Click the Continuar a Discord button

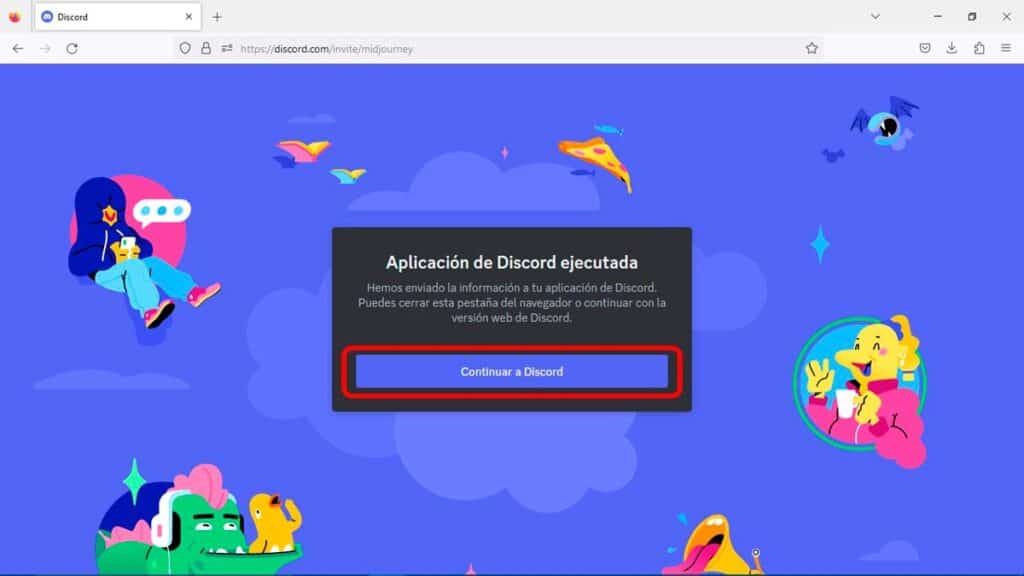click(x=511, y=372)
